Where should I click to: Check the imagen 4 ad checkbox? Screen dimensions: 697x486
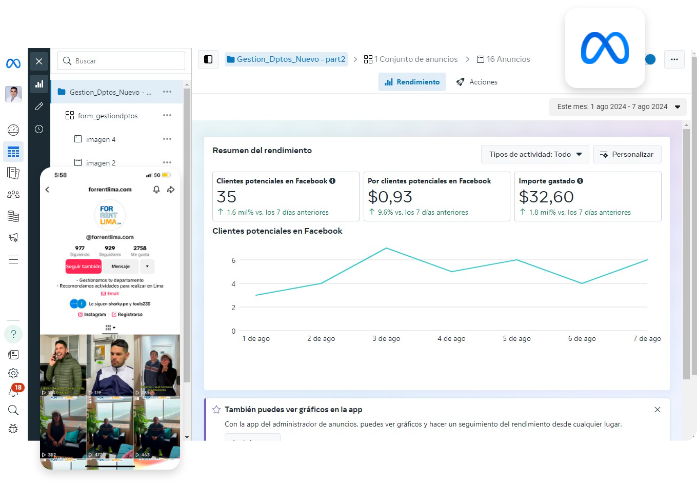[78, 139]
